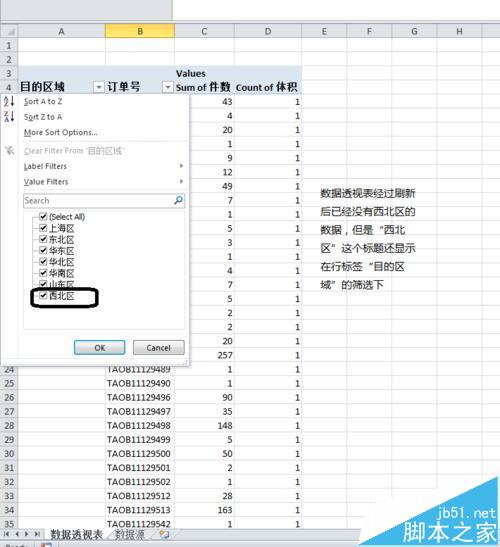Select row 25 header
The height and width of the screenshot is (547, 500).
[9, 383]
